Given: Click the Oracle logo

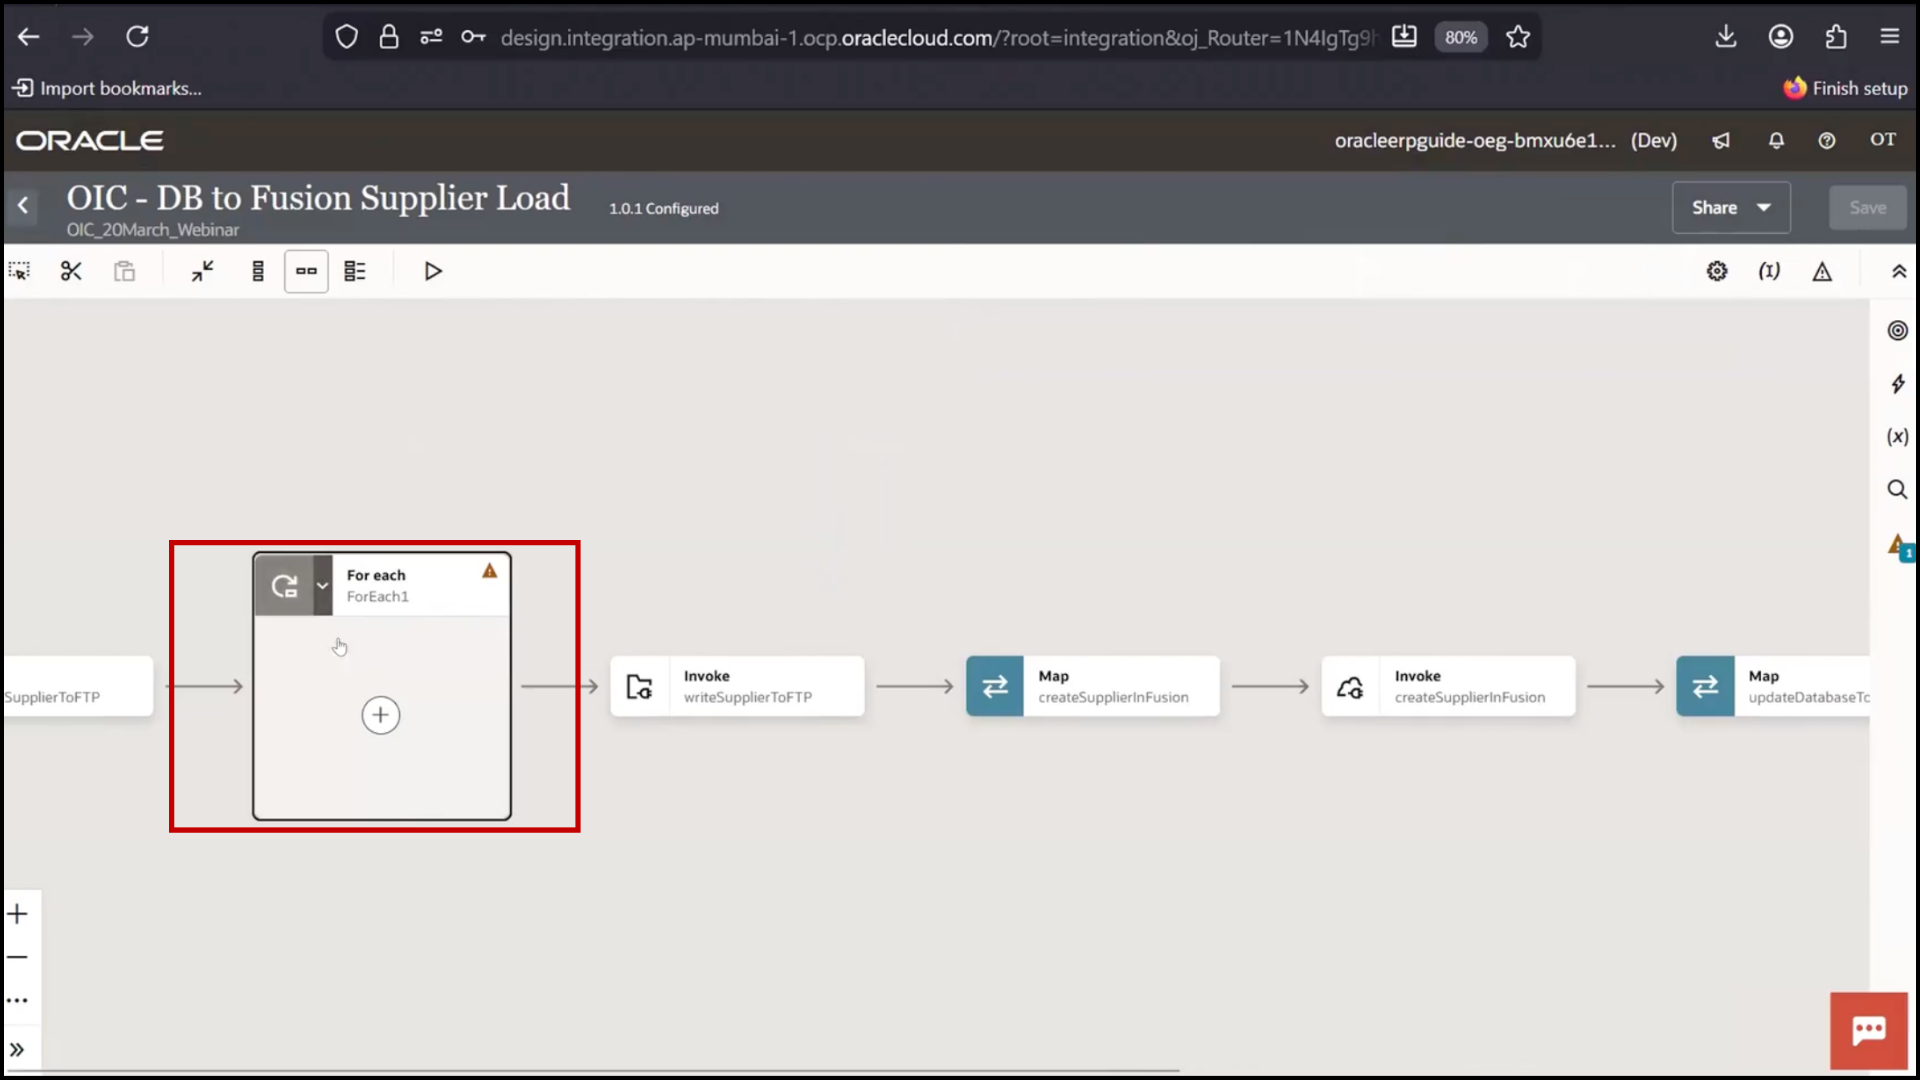Looking at the screenshot, I should pos(90,141).
